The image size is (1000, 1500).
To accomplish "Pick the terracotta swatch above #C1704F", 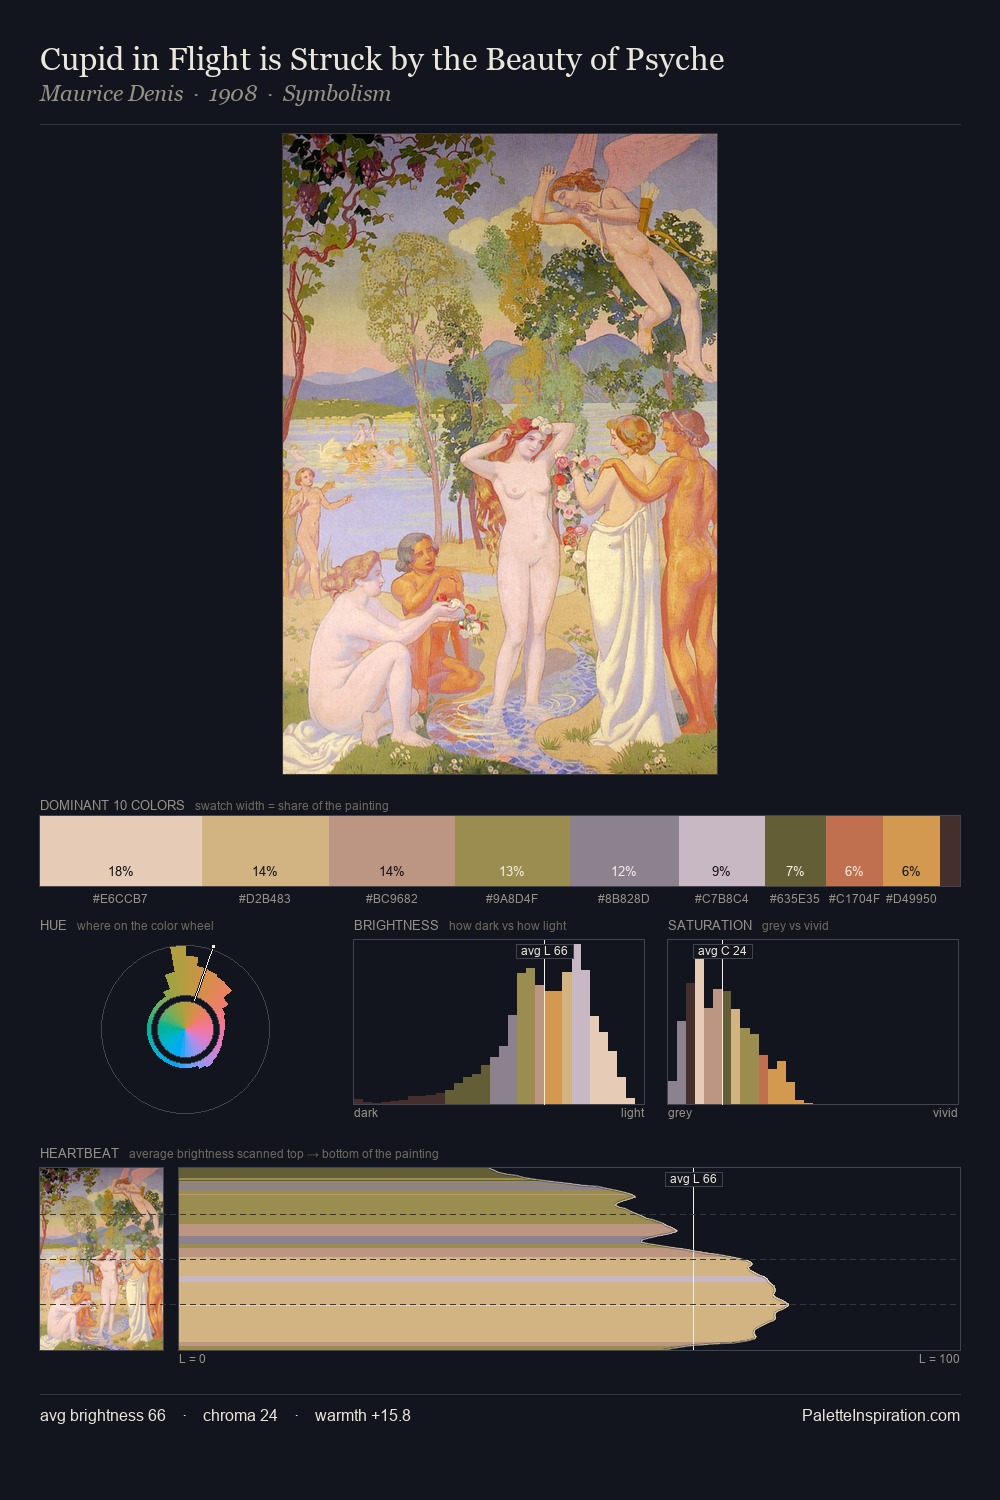I will coord(854,851).
